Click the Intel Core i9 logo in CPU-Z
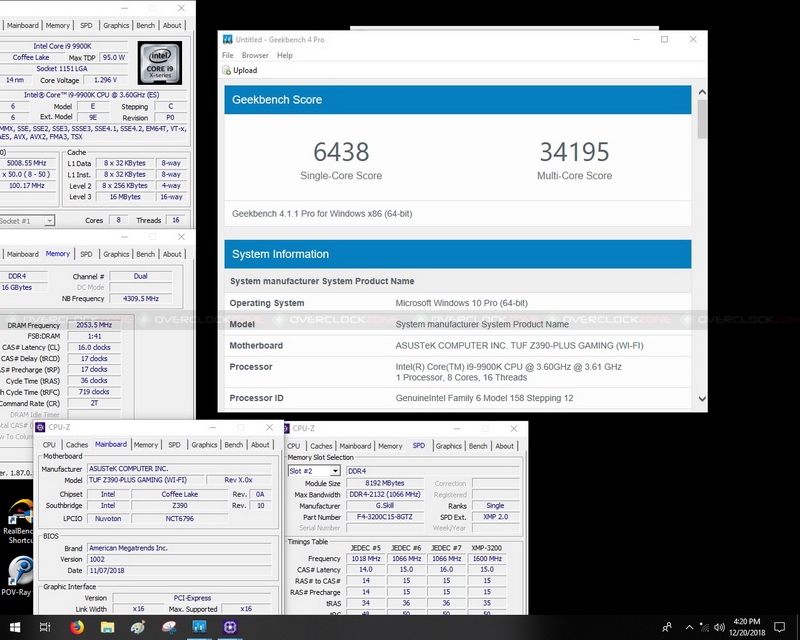The image size is (800, 640). 160,63
